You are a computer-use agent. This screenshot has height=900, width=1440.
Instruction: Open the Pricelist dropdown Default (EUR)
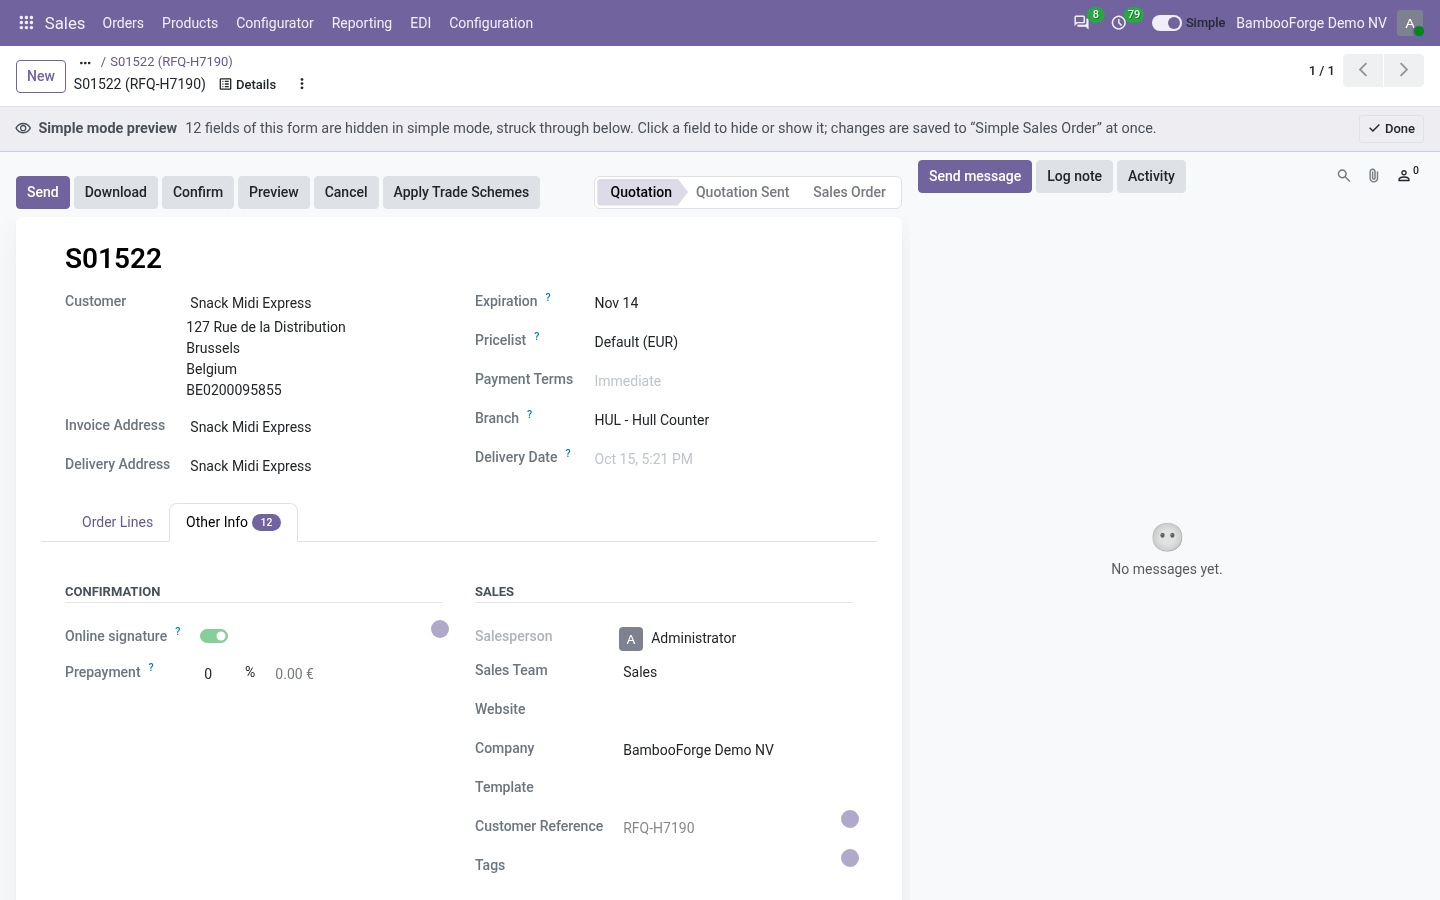(x=721, y=342)
